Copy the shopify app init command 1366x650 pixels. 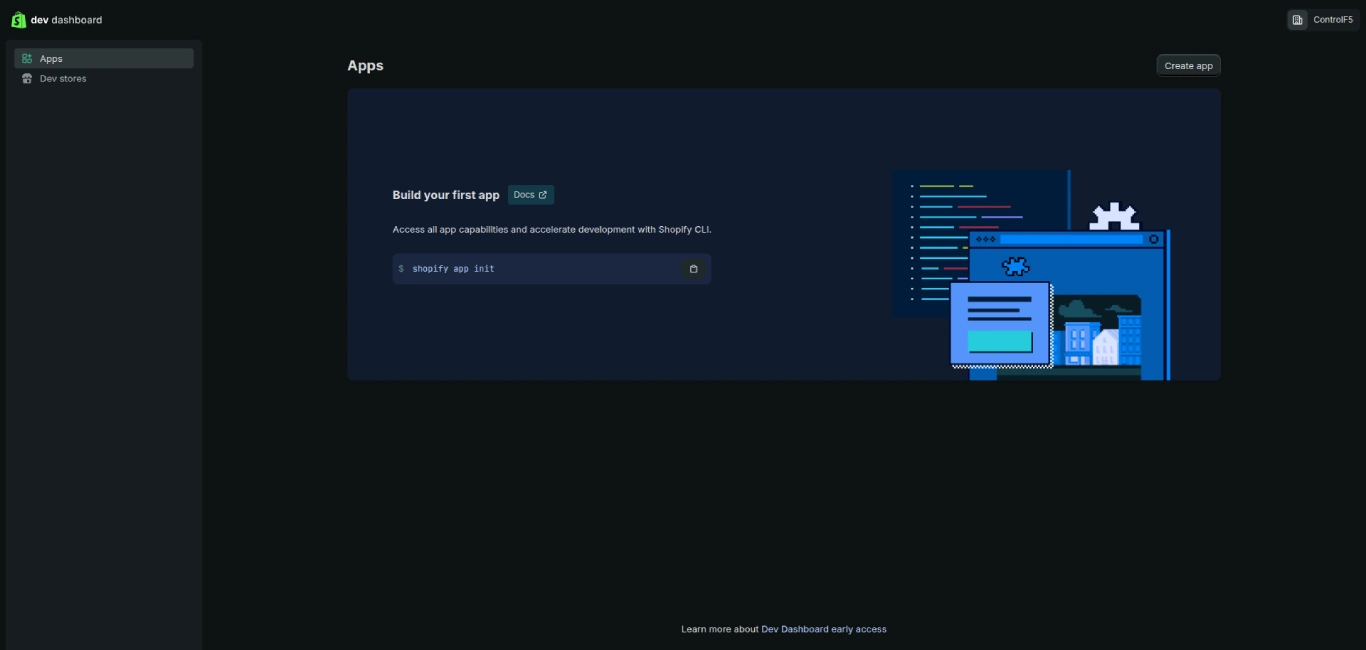click(693, 269)
